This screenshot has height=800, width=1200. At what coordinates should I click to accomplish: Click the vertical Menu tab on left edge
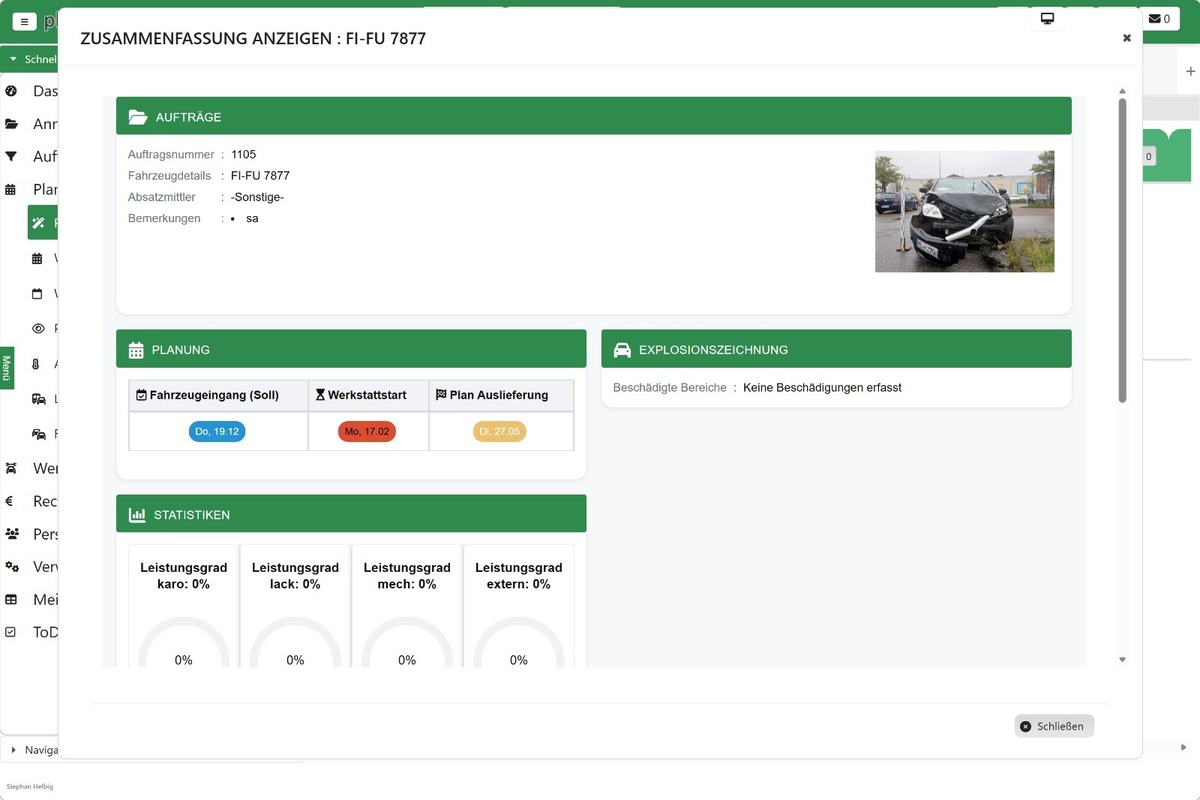(6, 367)
